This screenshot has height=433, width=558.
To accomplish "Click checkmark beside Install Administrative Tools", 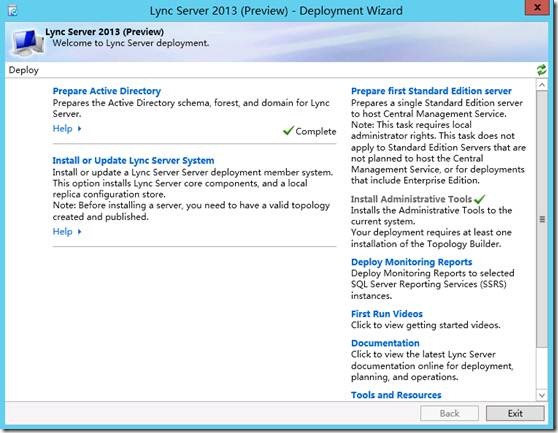I will [480, 199].
